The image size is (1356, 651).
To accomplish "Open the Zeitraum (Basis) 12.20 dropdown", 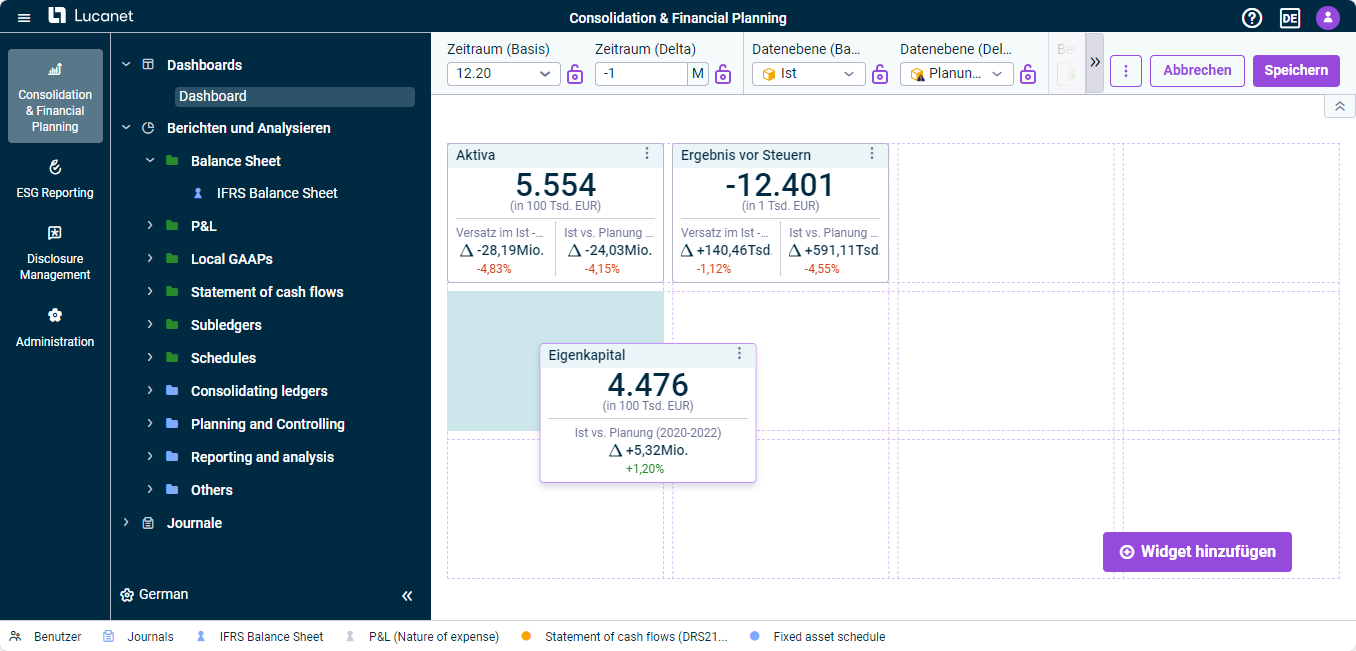I will tap(504, 74).
